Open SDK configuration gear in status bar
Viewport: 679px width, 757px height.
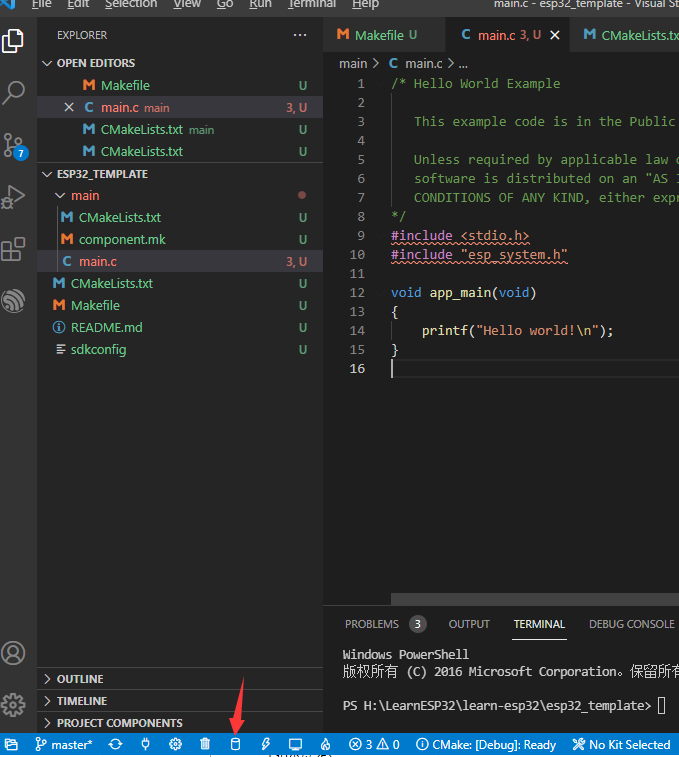175,744
